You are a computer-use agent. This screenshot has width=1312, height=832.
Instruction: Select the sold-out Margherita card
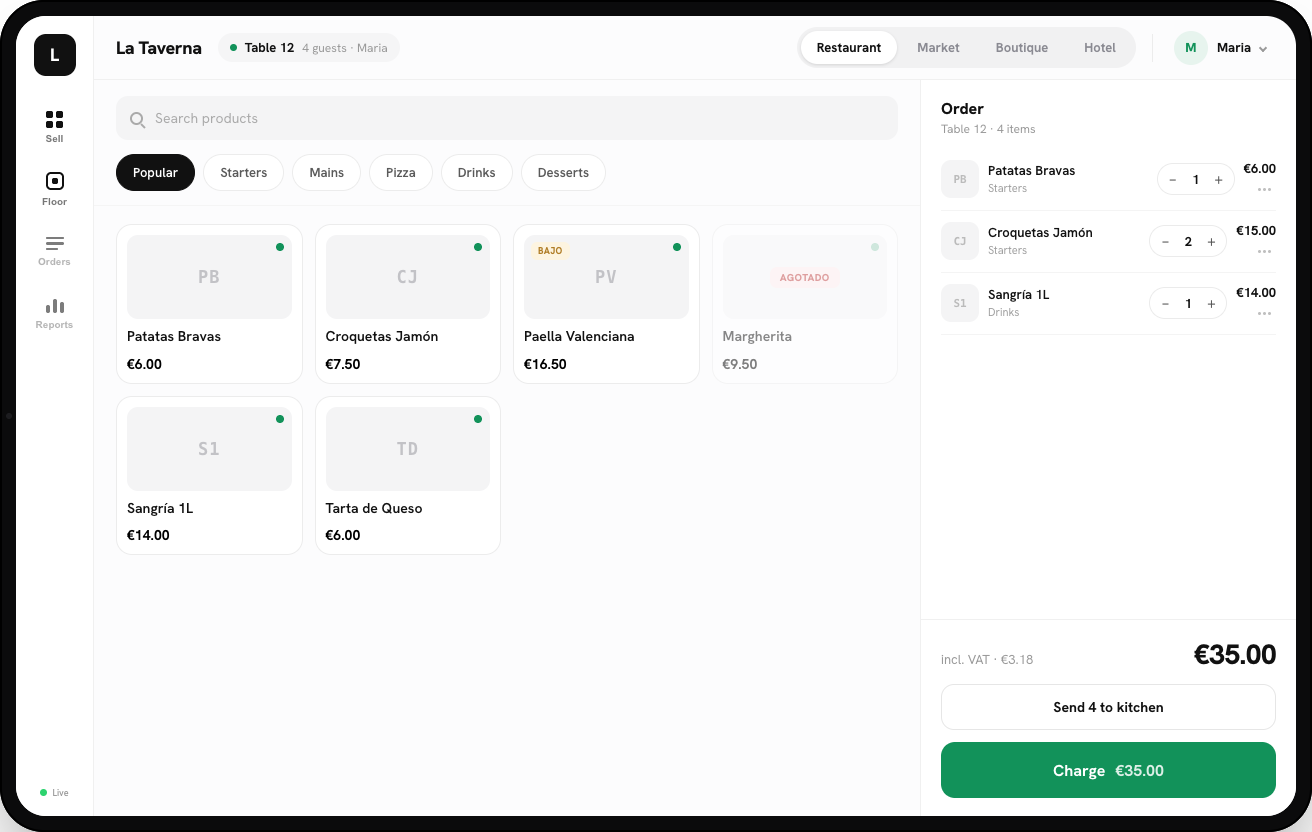coord(805,304)
